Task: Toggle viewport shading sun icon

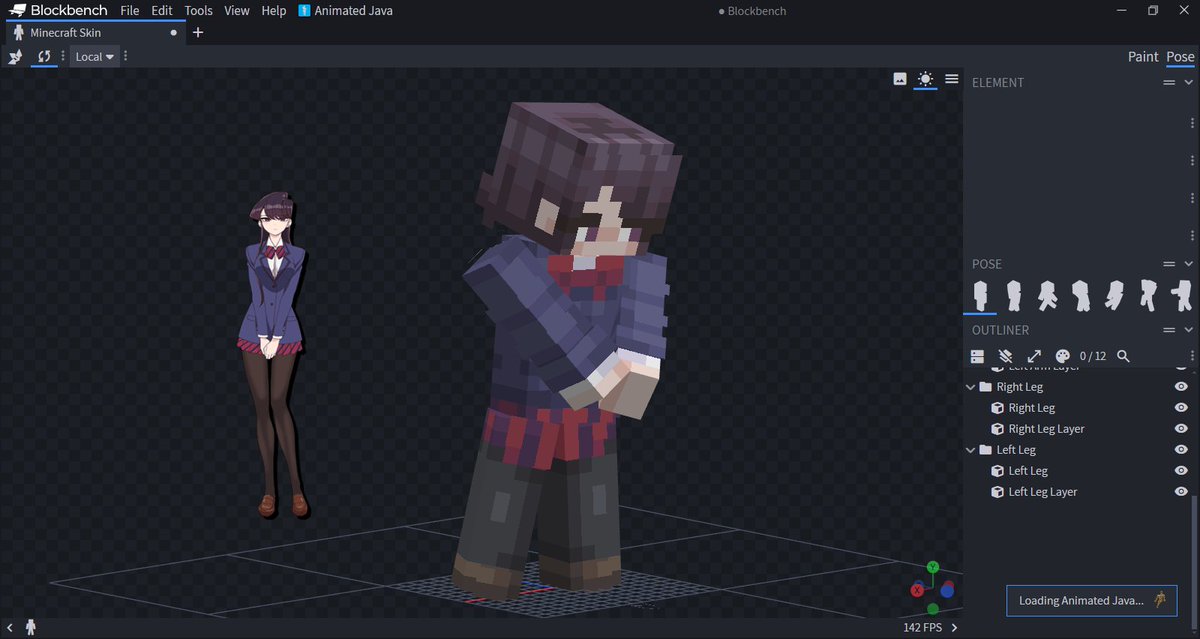Action: coord(925,79)
